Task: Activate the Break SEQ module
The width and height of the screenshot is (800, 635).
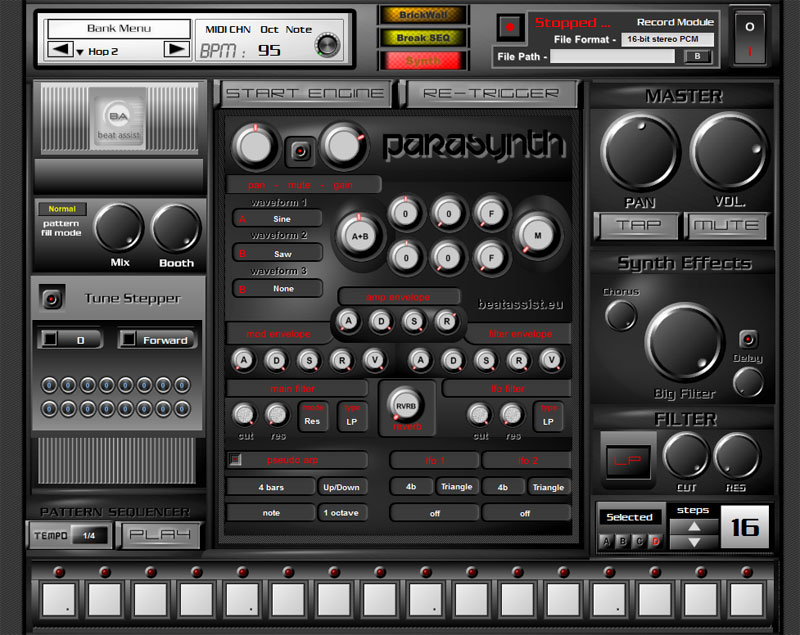Action: (x=422, y=38)
